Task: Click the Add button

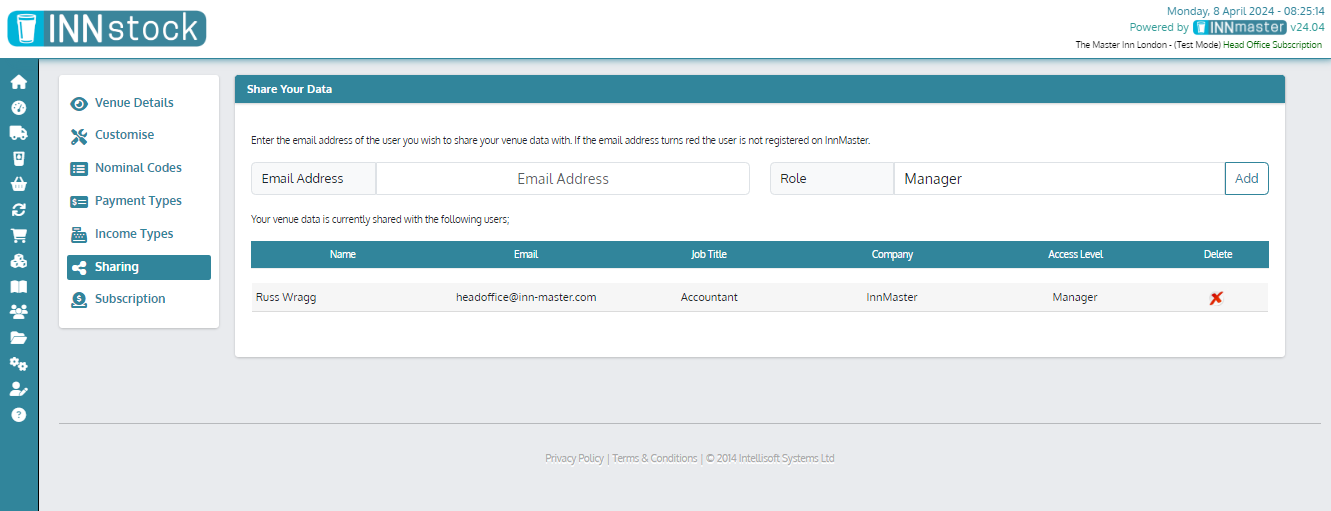Action: pos(1247,179)
